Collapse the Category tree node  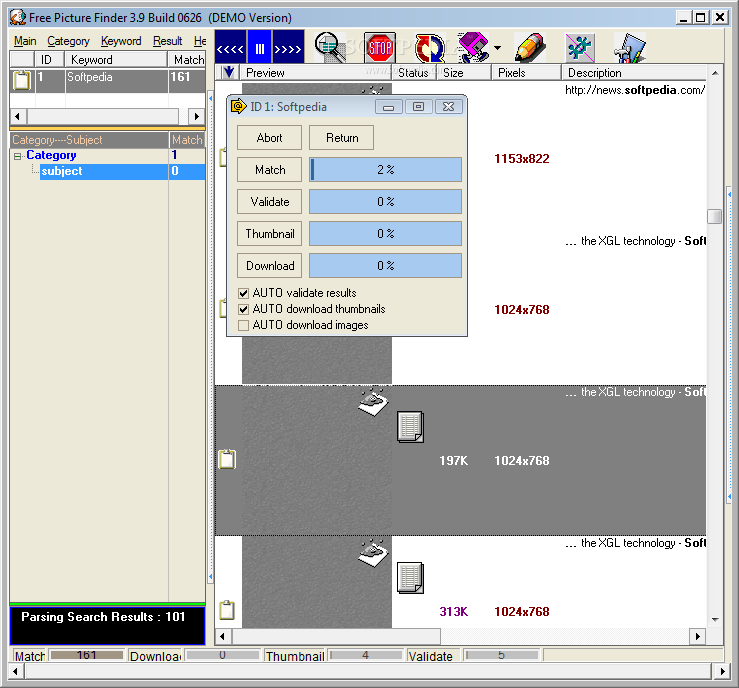click(x=17, y=156)
